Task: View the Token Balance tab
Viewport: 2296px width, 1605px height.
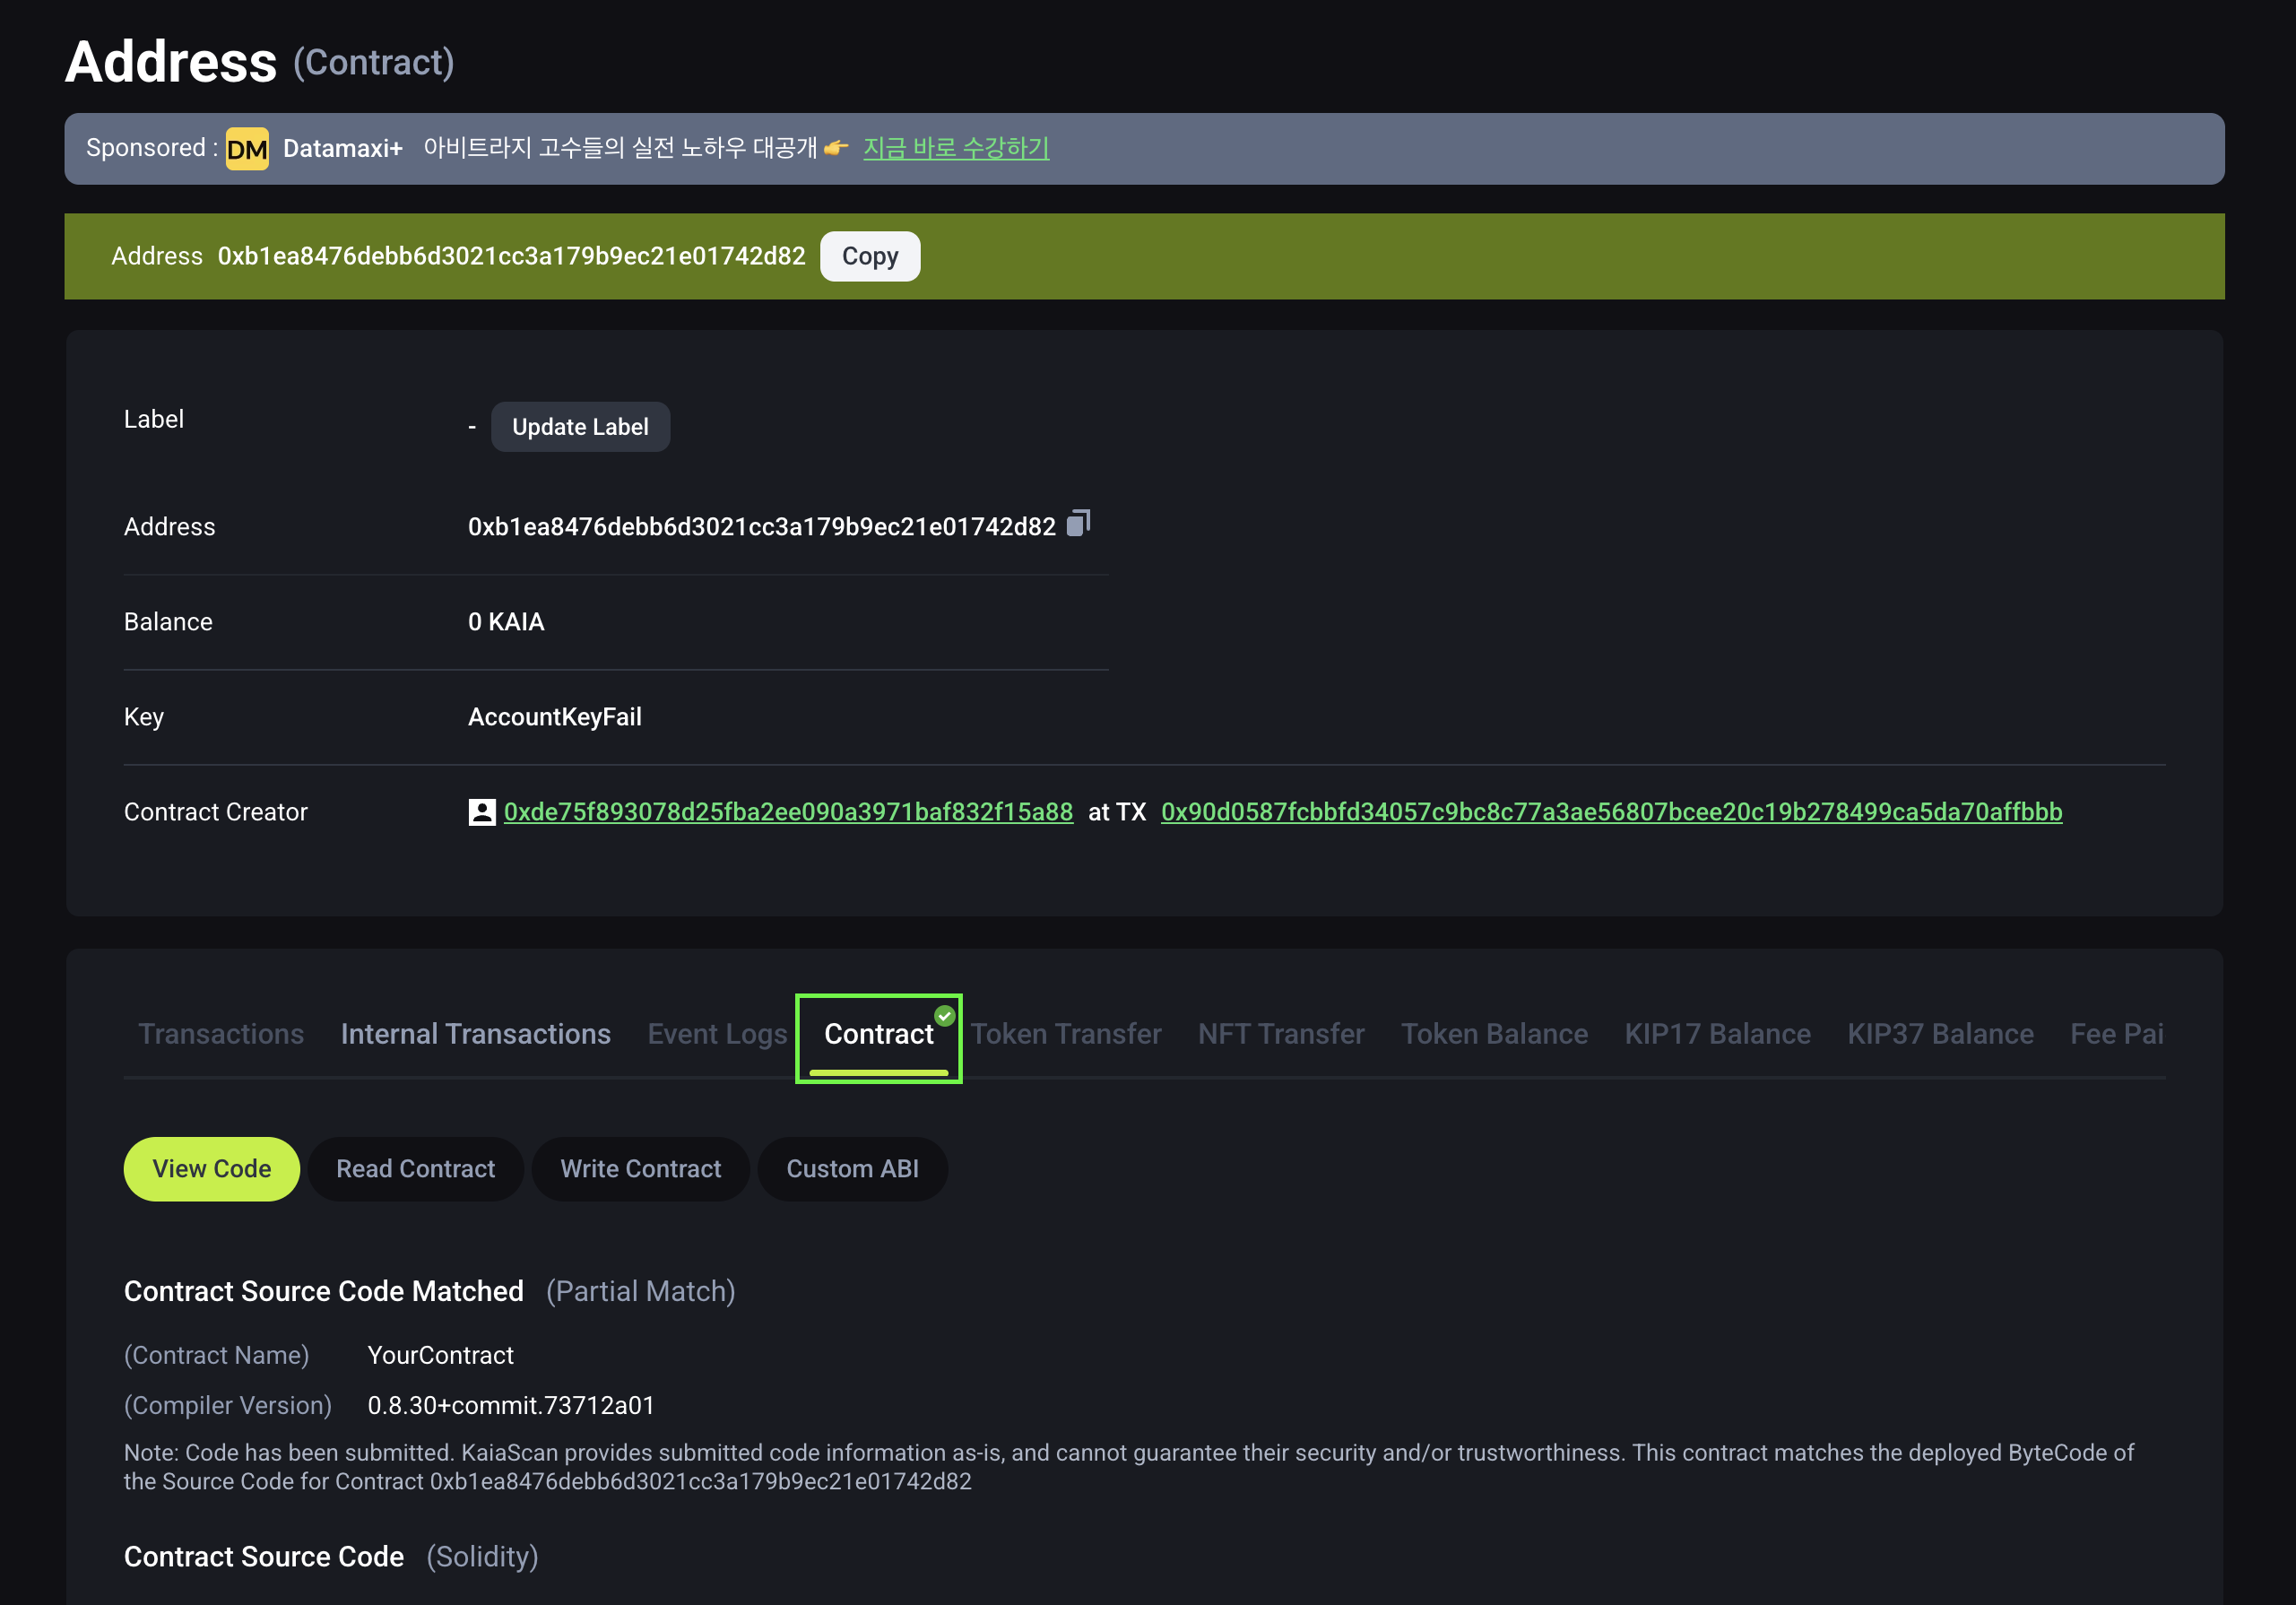Action: 1494,1034
